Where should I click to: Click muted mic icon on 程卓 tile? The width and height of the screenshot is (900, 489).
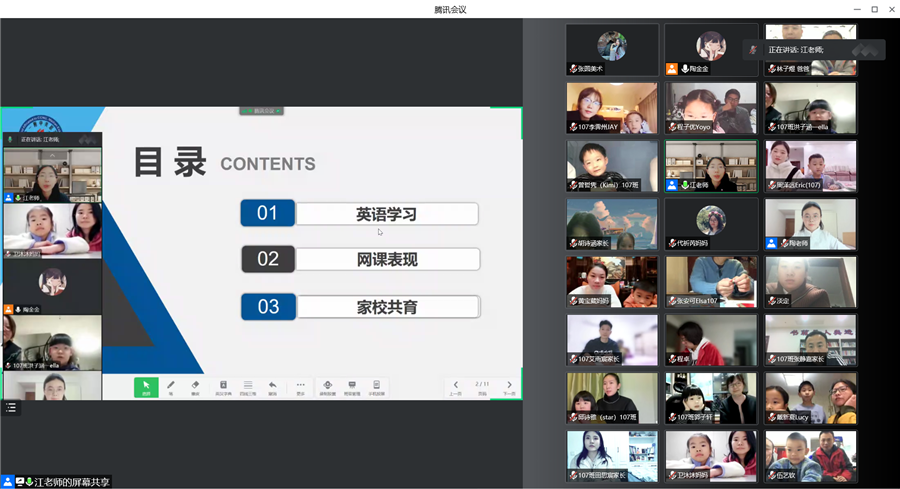(672, 360)
